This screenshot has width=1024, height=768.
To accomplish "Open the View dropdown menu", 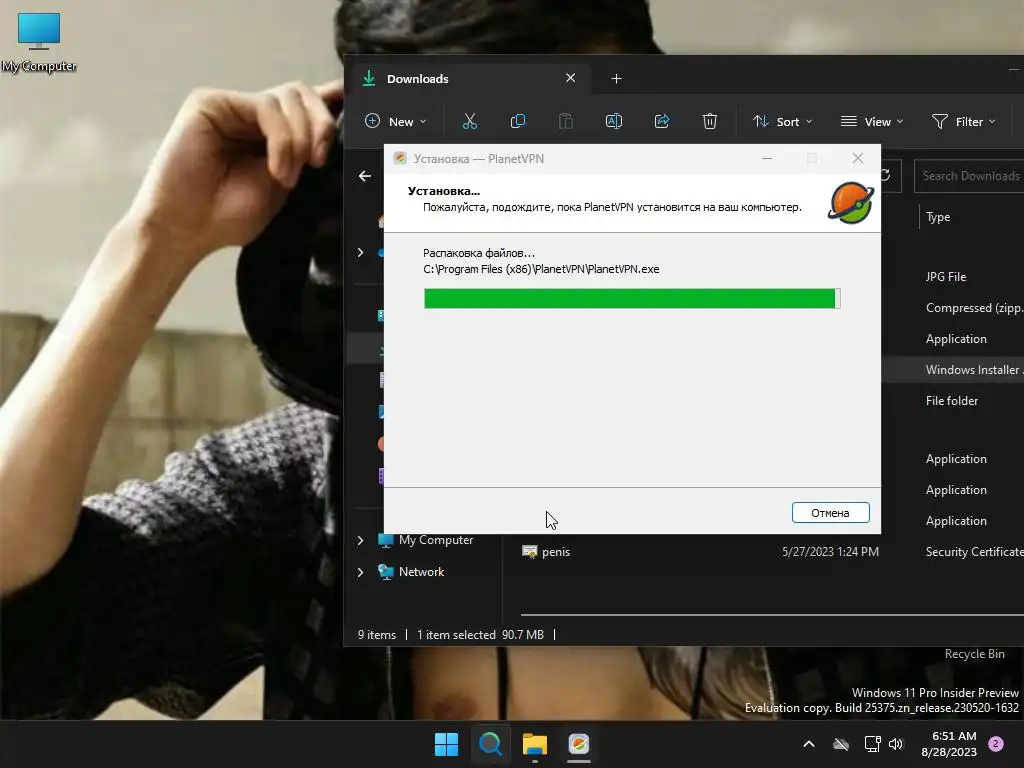I will coord(872,121).
